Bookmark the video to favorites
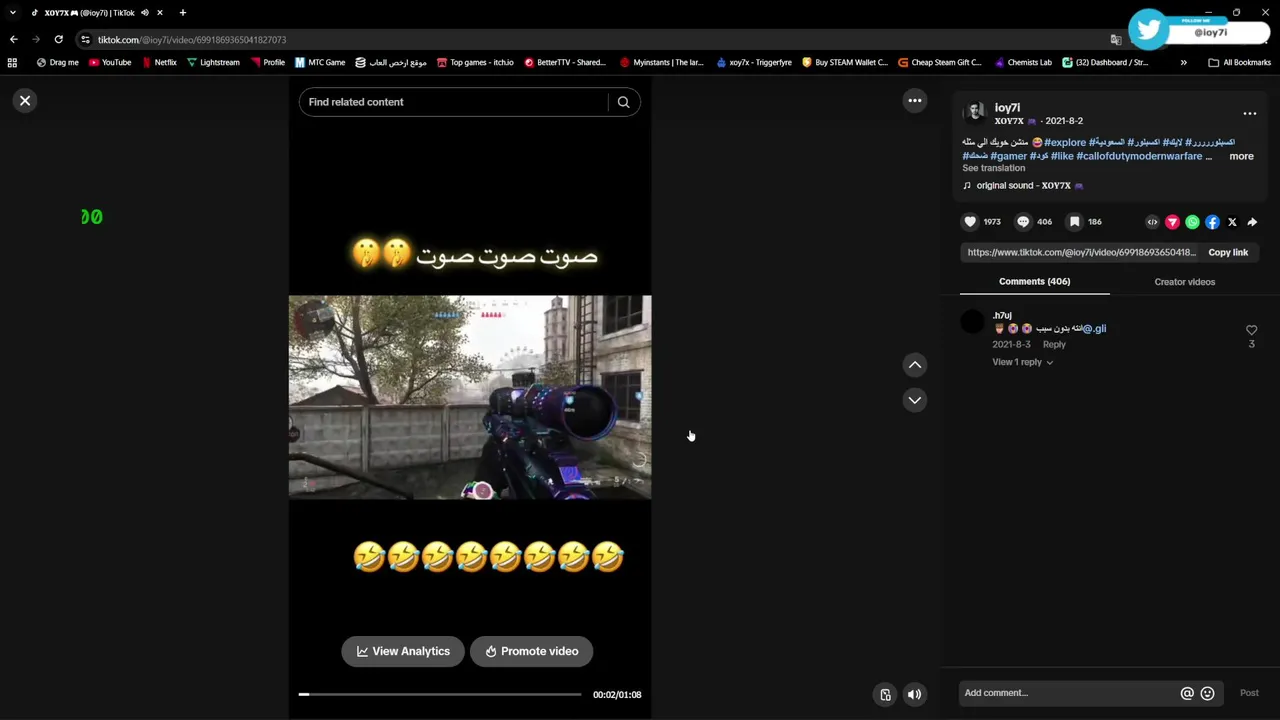This screenshot has width=1280, height=720. point(1074,222)
